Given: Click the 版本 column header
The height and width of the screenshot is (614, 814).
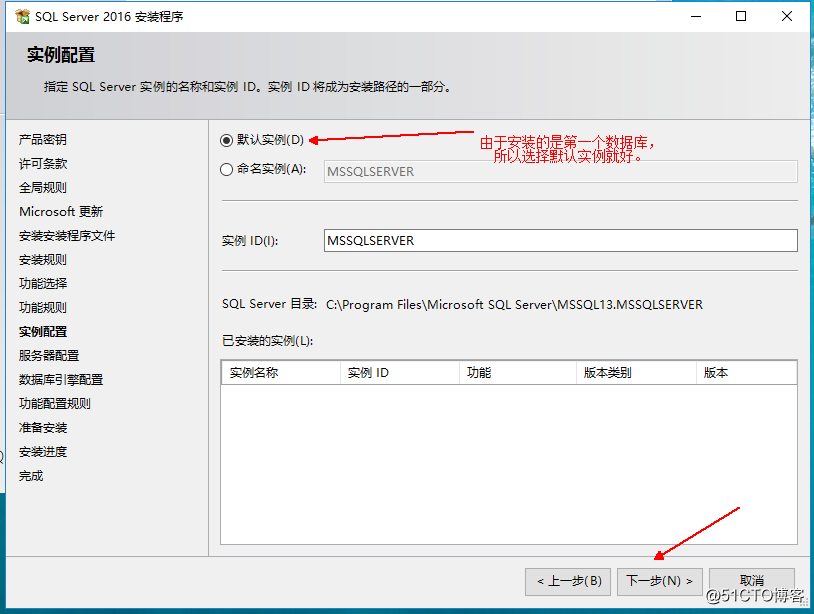Looking at the screenshot, I should (747, 373).
